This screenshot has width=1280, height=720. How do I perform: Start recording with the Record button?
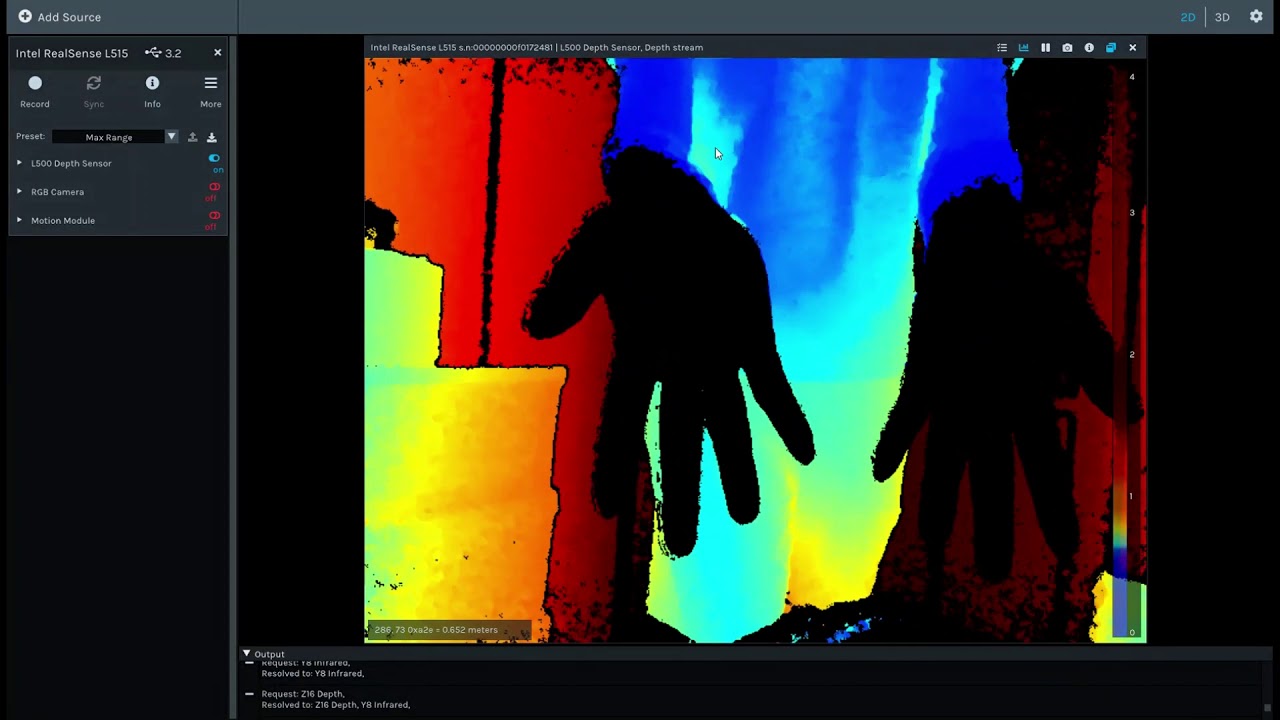click(35, 91)
